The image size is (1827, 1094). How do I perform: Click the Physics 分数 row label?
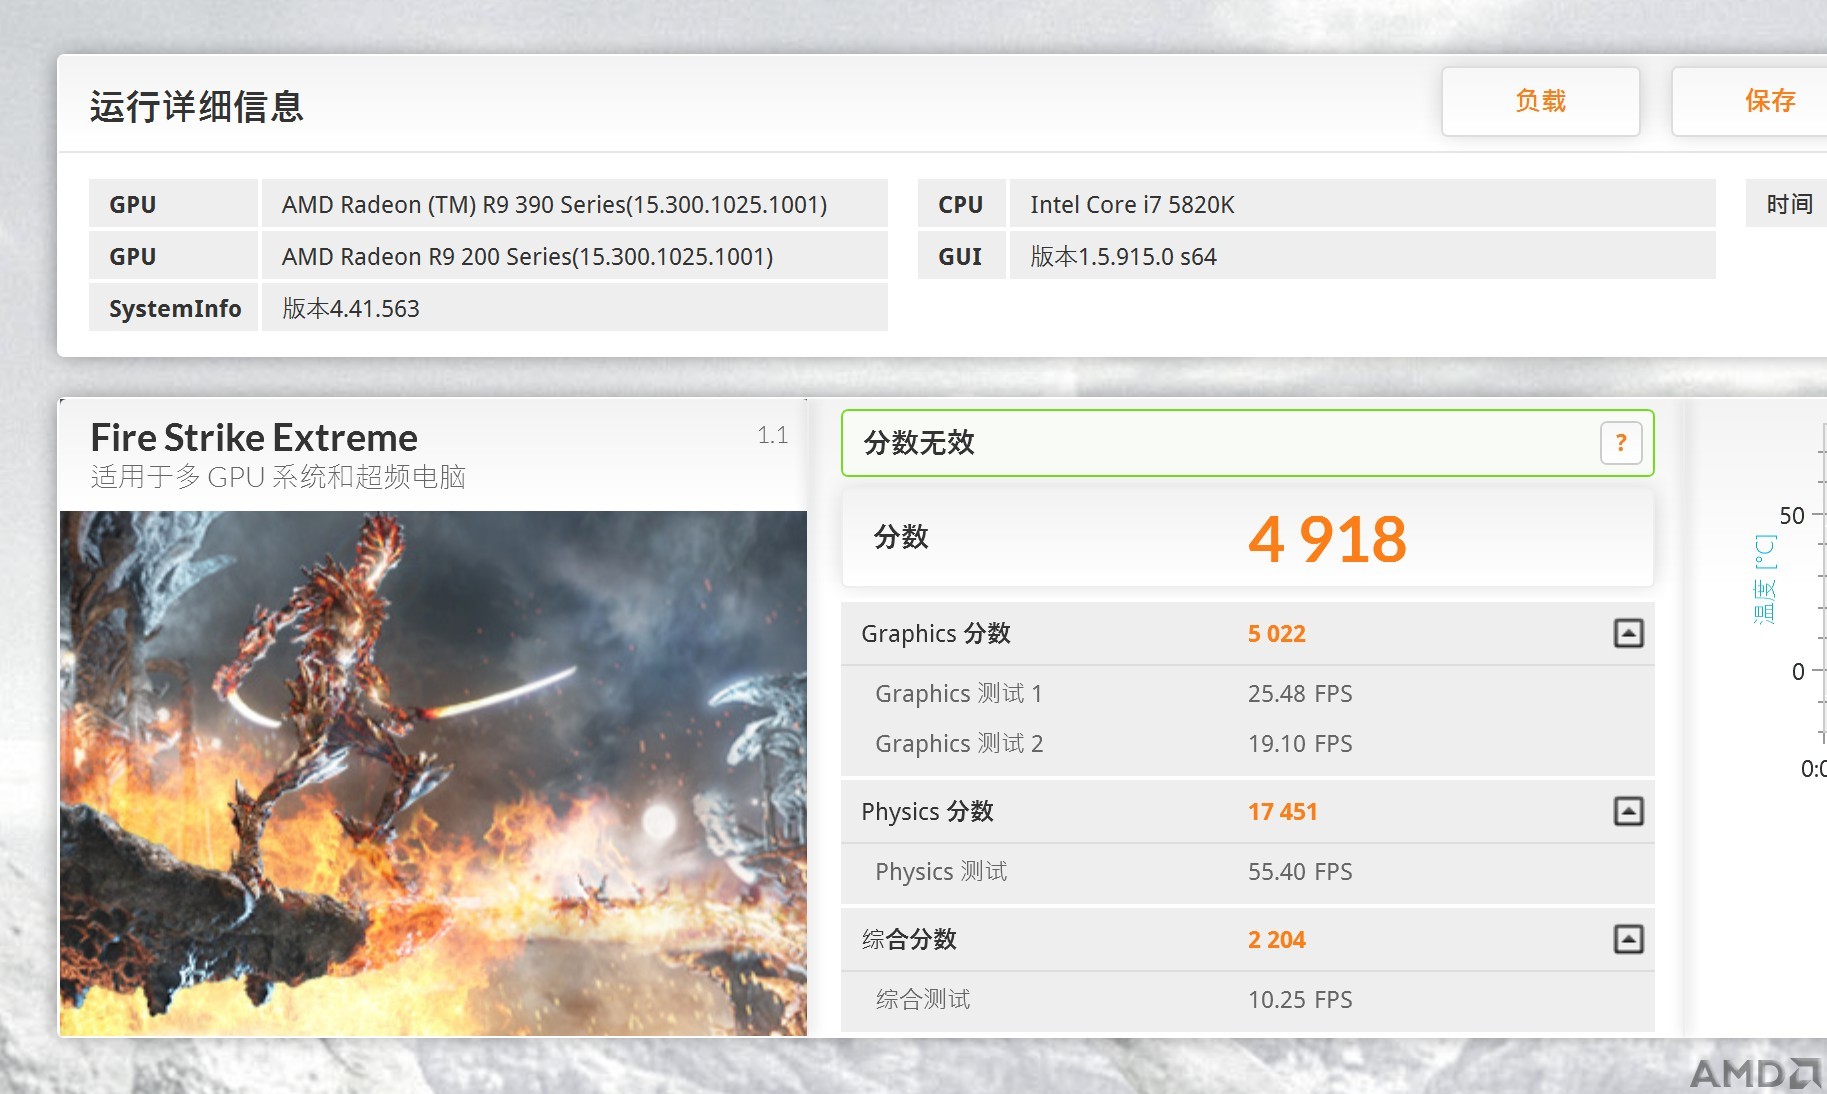[927, 812]
